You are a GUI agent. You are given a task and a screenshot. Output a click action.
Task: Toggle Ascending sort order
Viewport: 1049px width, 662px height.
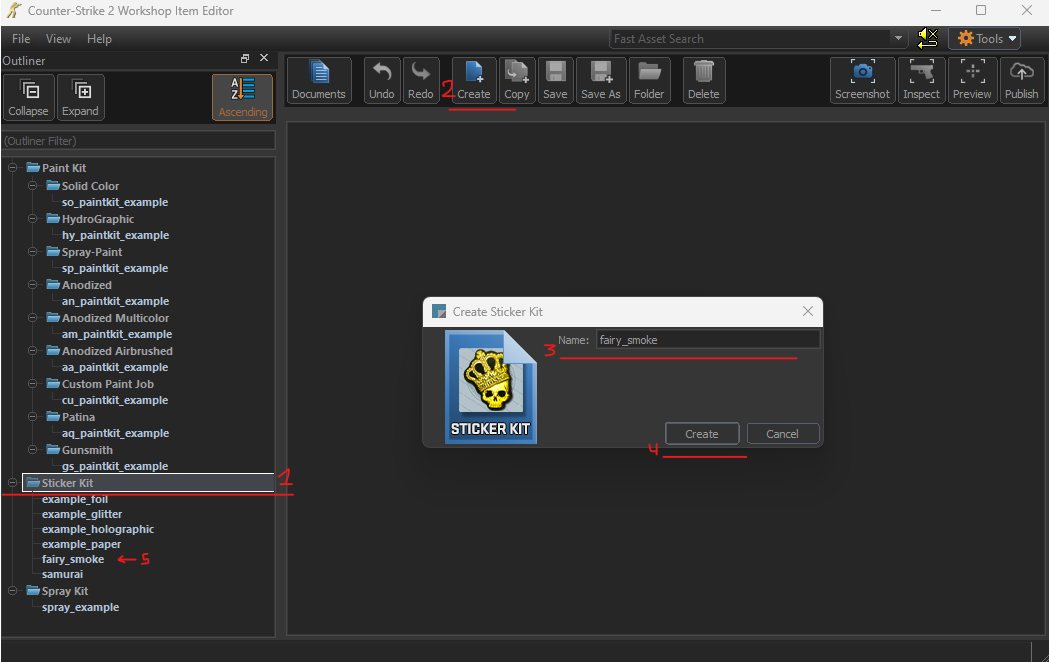pyautogui.click(x=242, y=98)
